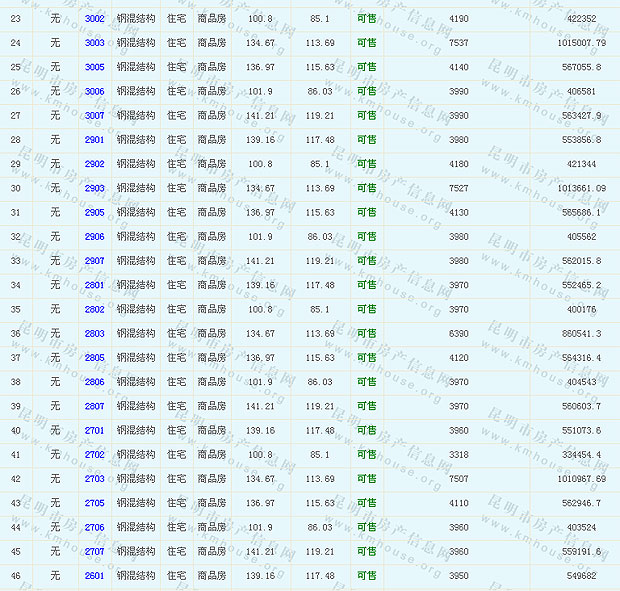Select room 2801 link
The width and height of the screenshot is (620, 591).
[x=94, y=285]
